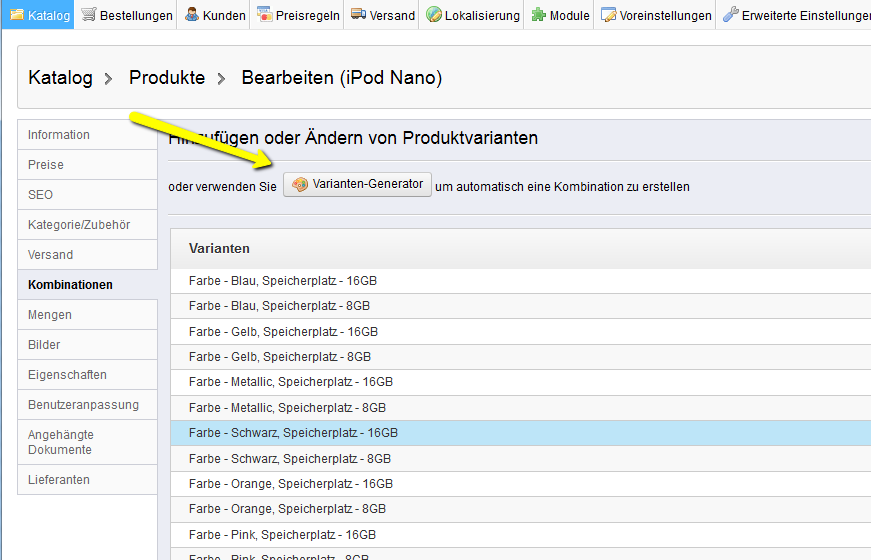The image size is (871, 560).
Task: Select row Farbe - Orange, Speicherplatz - 16GB
Action: click(520, 484)
